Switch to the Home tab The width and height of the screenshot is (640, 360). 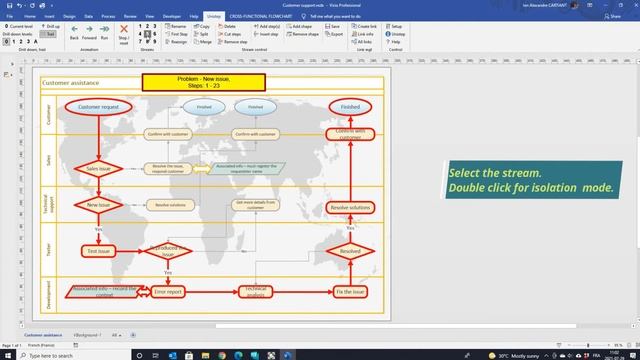[x=30, y=16]
